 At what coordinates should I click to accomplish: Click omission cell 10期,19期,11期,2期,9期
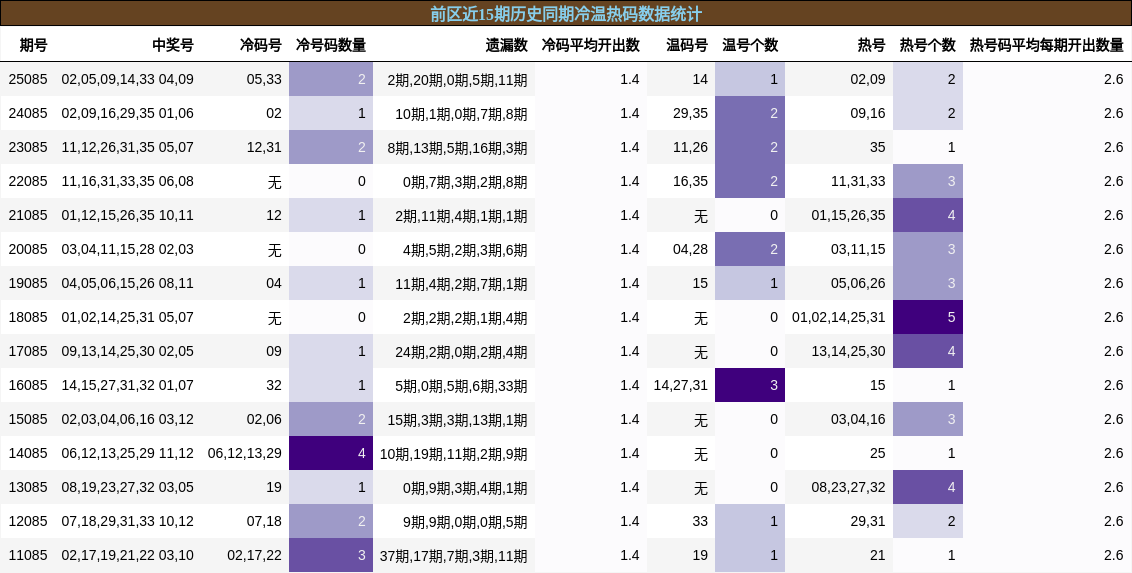pos(453,453)
